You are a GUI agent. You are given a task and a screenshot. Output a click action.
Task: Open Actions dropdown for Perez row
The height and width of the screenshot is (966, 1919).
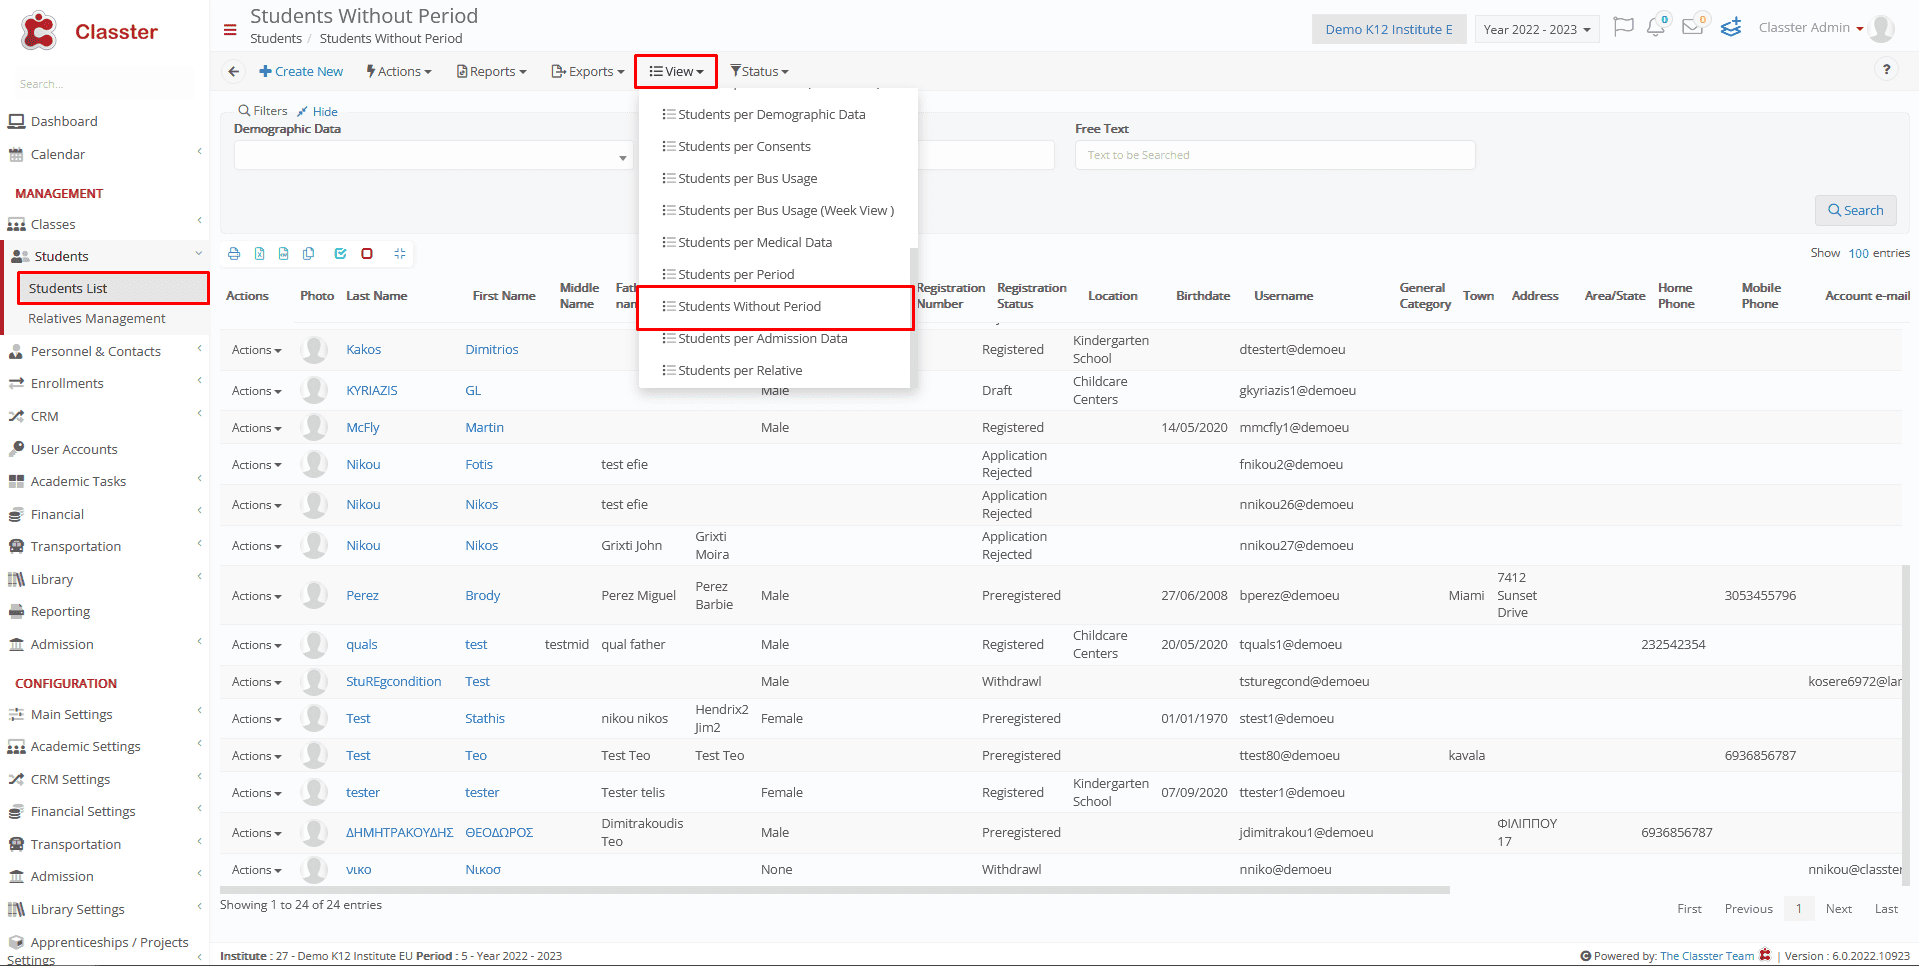coord(257,595)
